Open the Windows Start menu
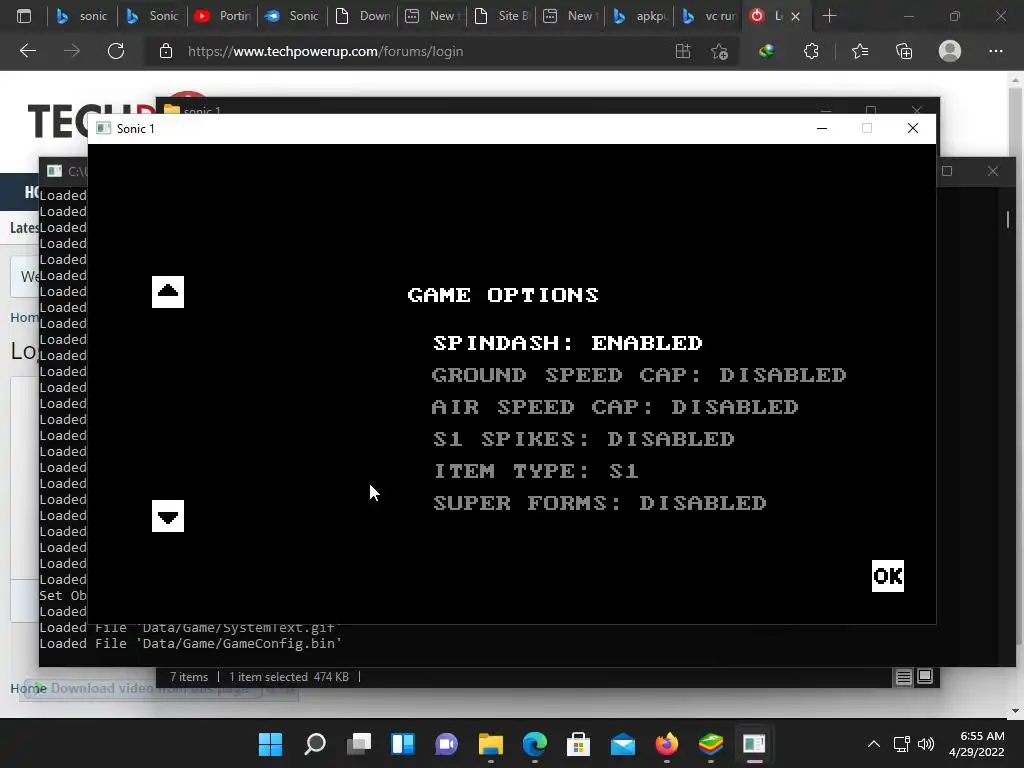 click(x=270, y=744)
